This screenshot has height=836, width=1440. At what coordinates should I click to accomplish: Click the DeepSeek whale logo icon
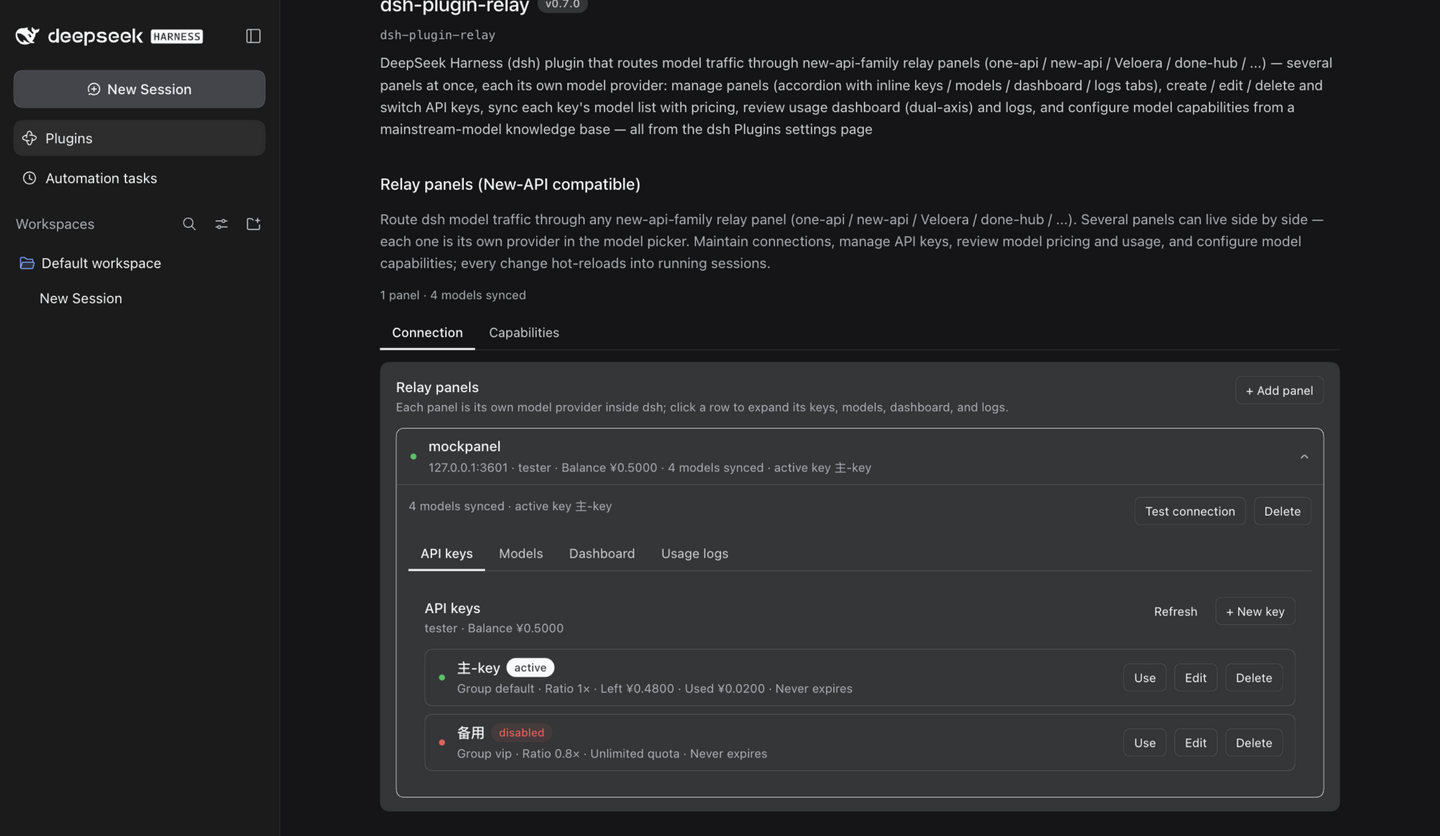click(x=28, y=36)
